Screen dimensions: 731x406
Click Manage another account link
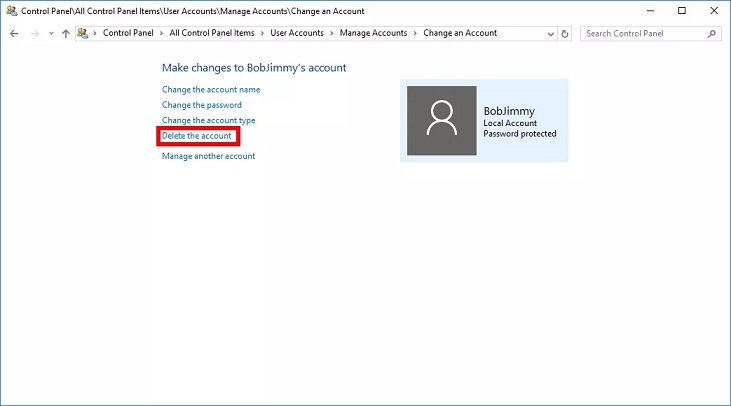pos(208,156)
